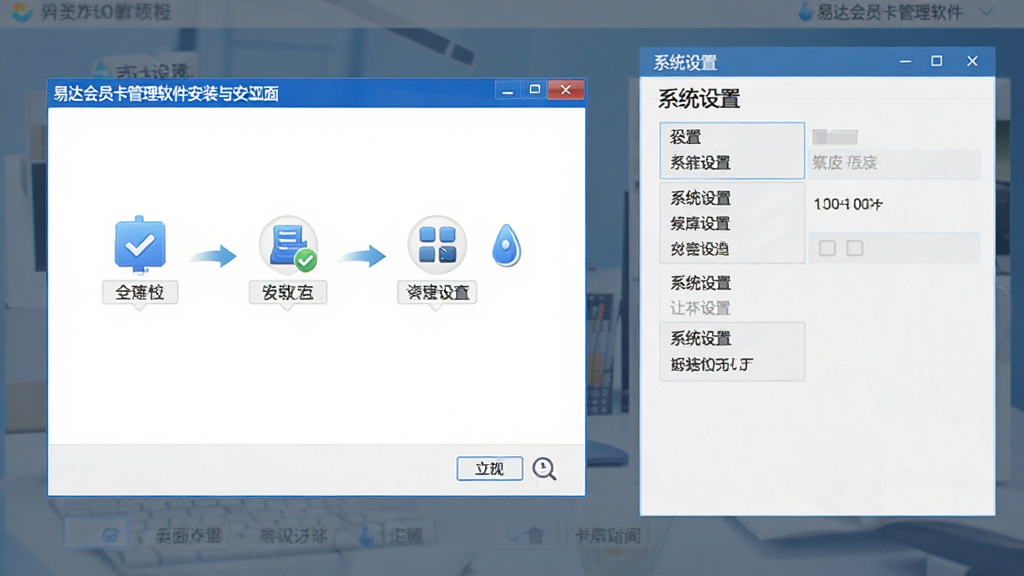Tick the right checkbox in the 系统设置 window

click(855, 248)
